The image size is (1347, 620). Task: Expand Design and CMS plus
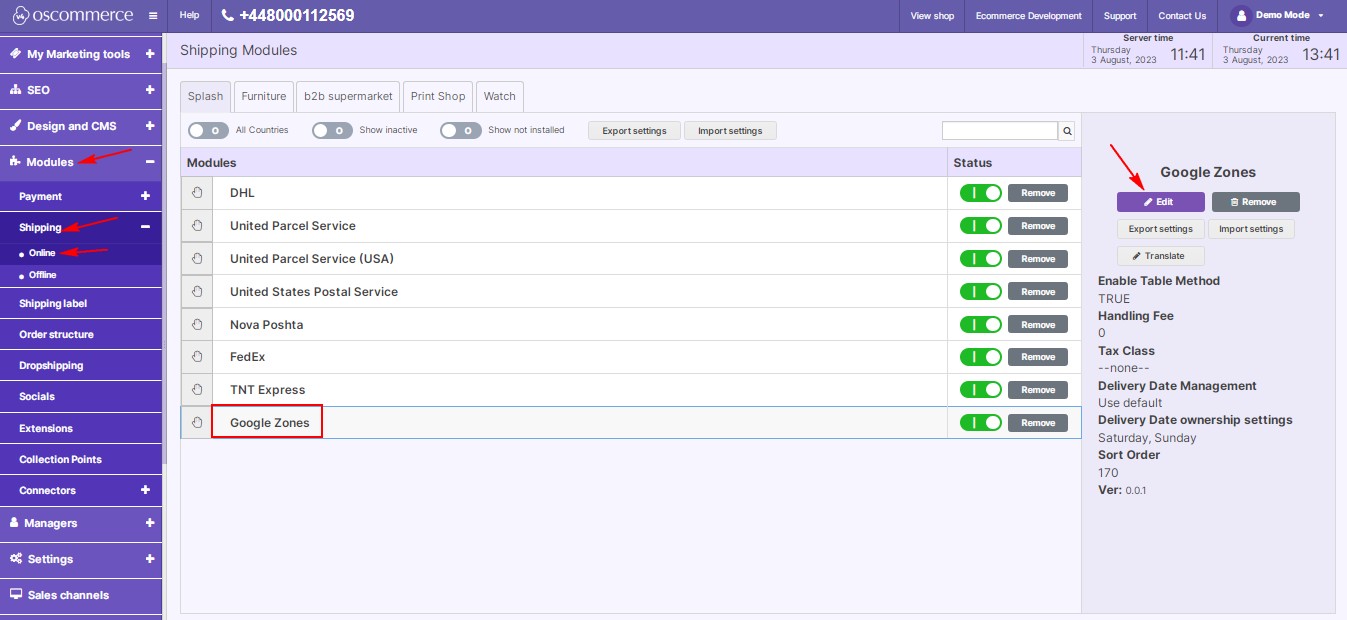[150, 126]
